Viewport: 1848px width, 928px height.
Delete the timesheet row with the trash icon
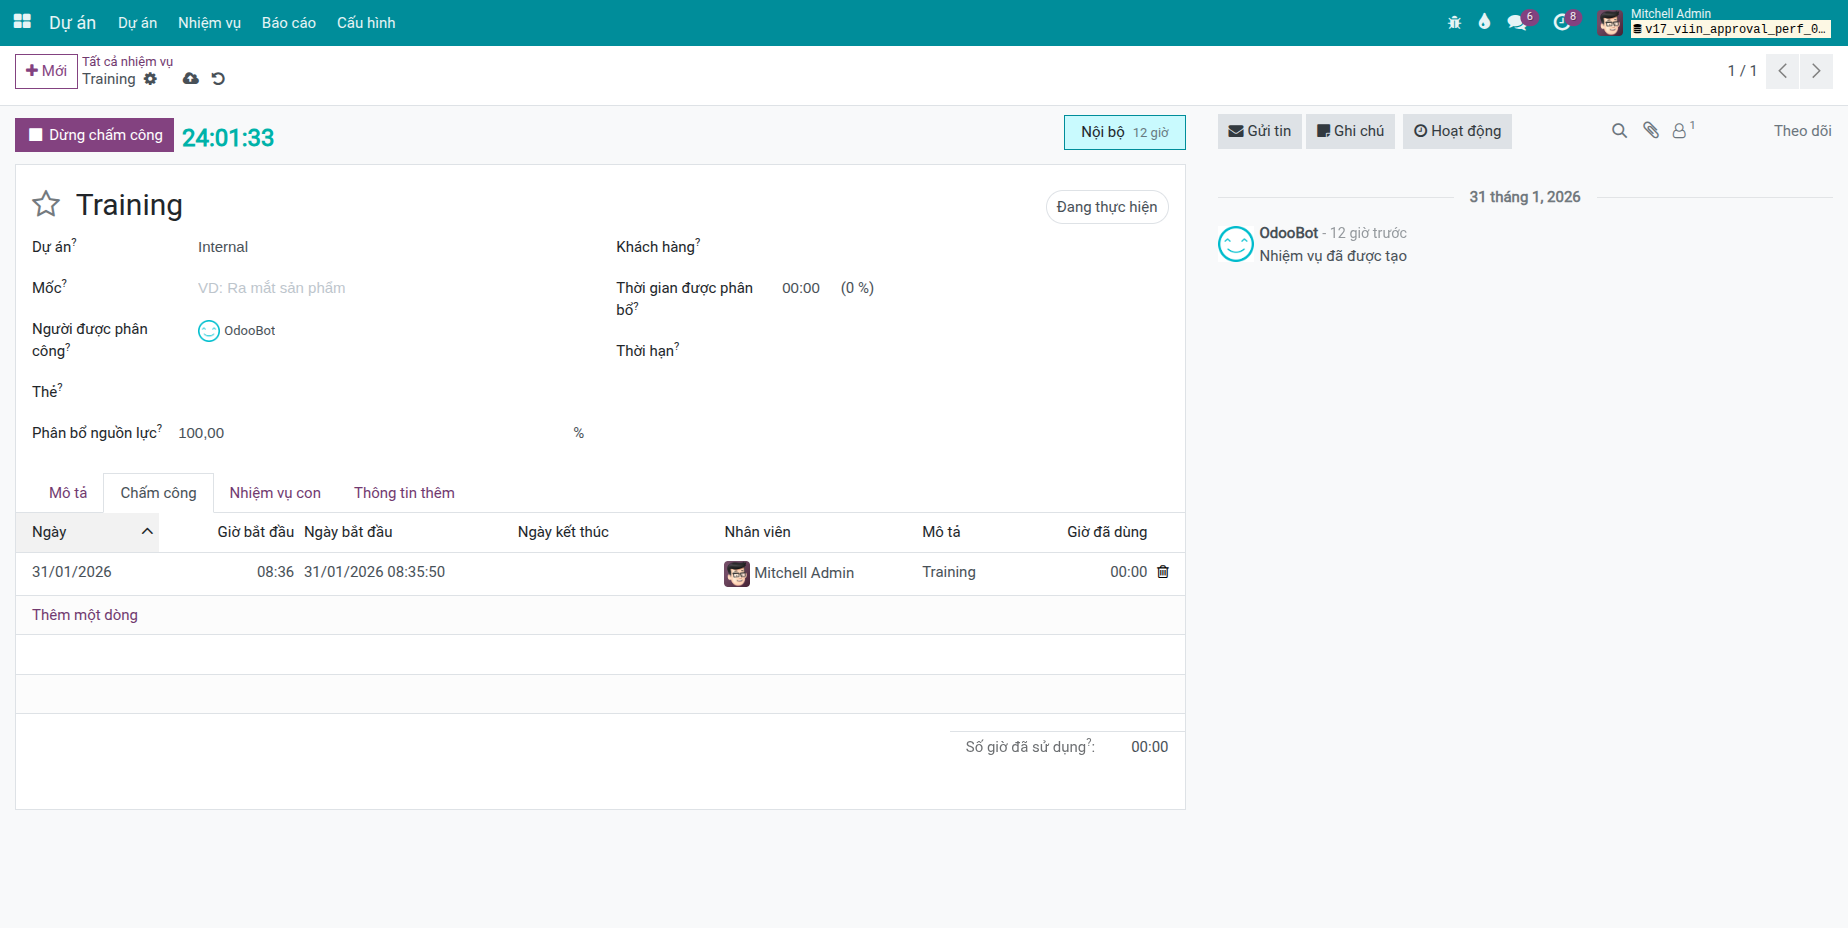(x=1162, y=571)
